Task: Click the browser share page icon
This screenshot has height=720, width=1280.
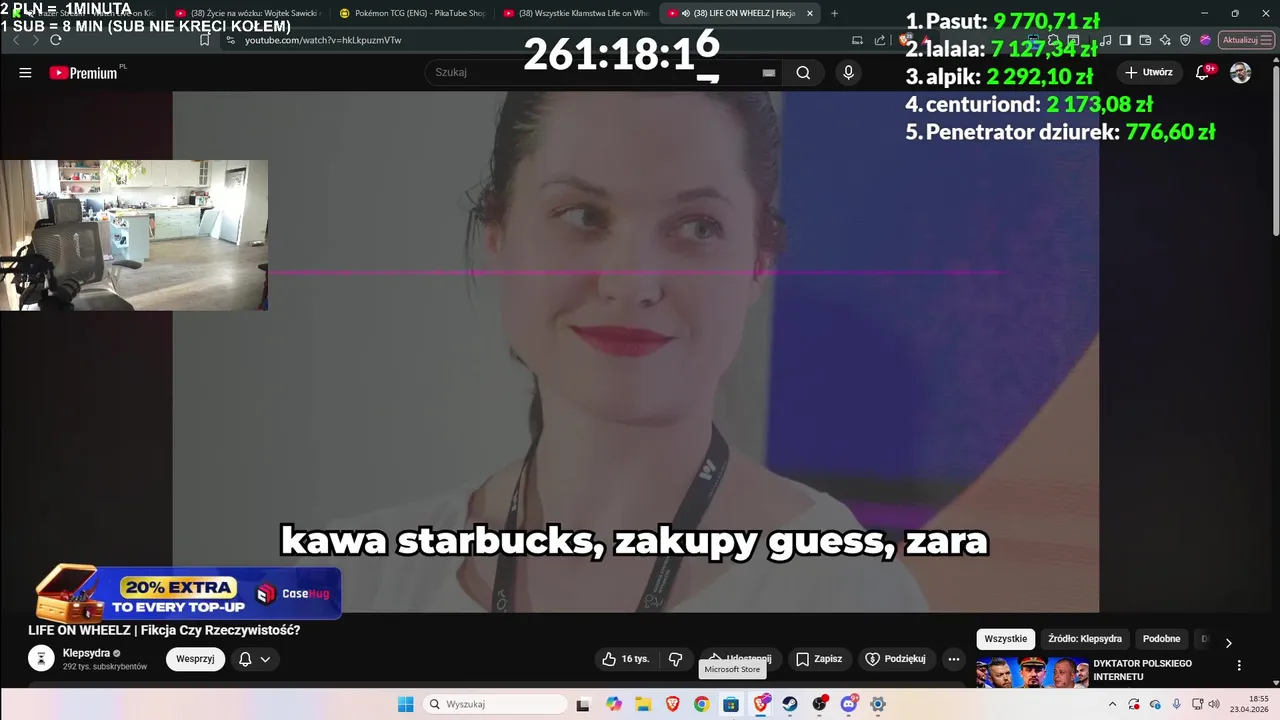Action: [x=880, y=40]
